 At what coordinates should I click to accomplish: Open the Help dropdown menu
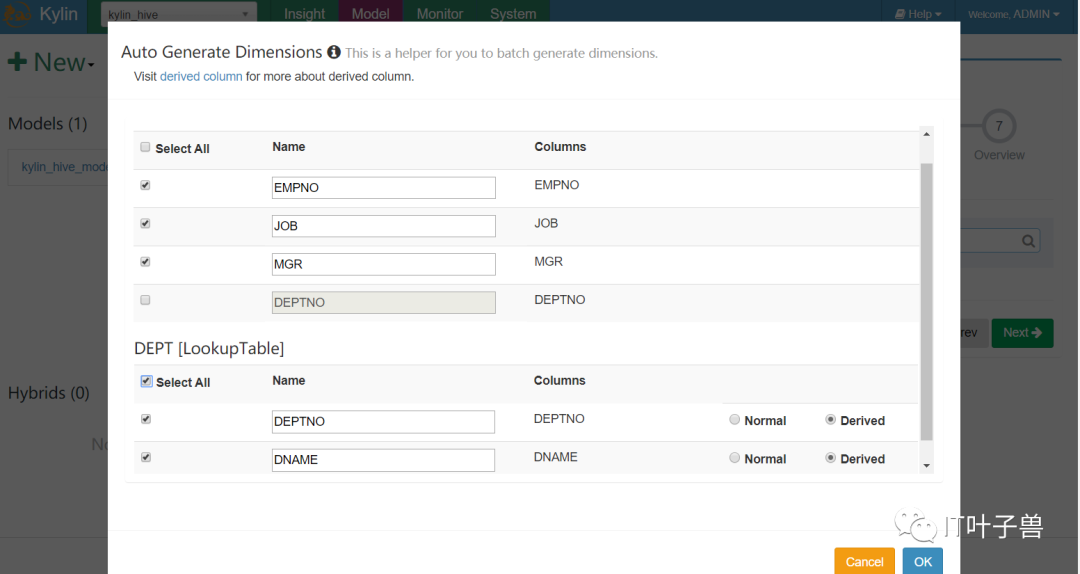[917, 14]
